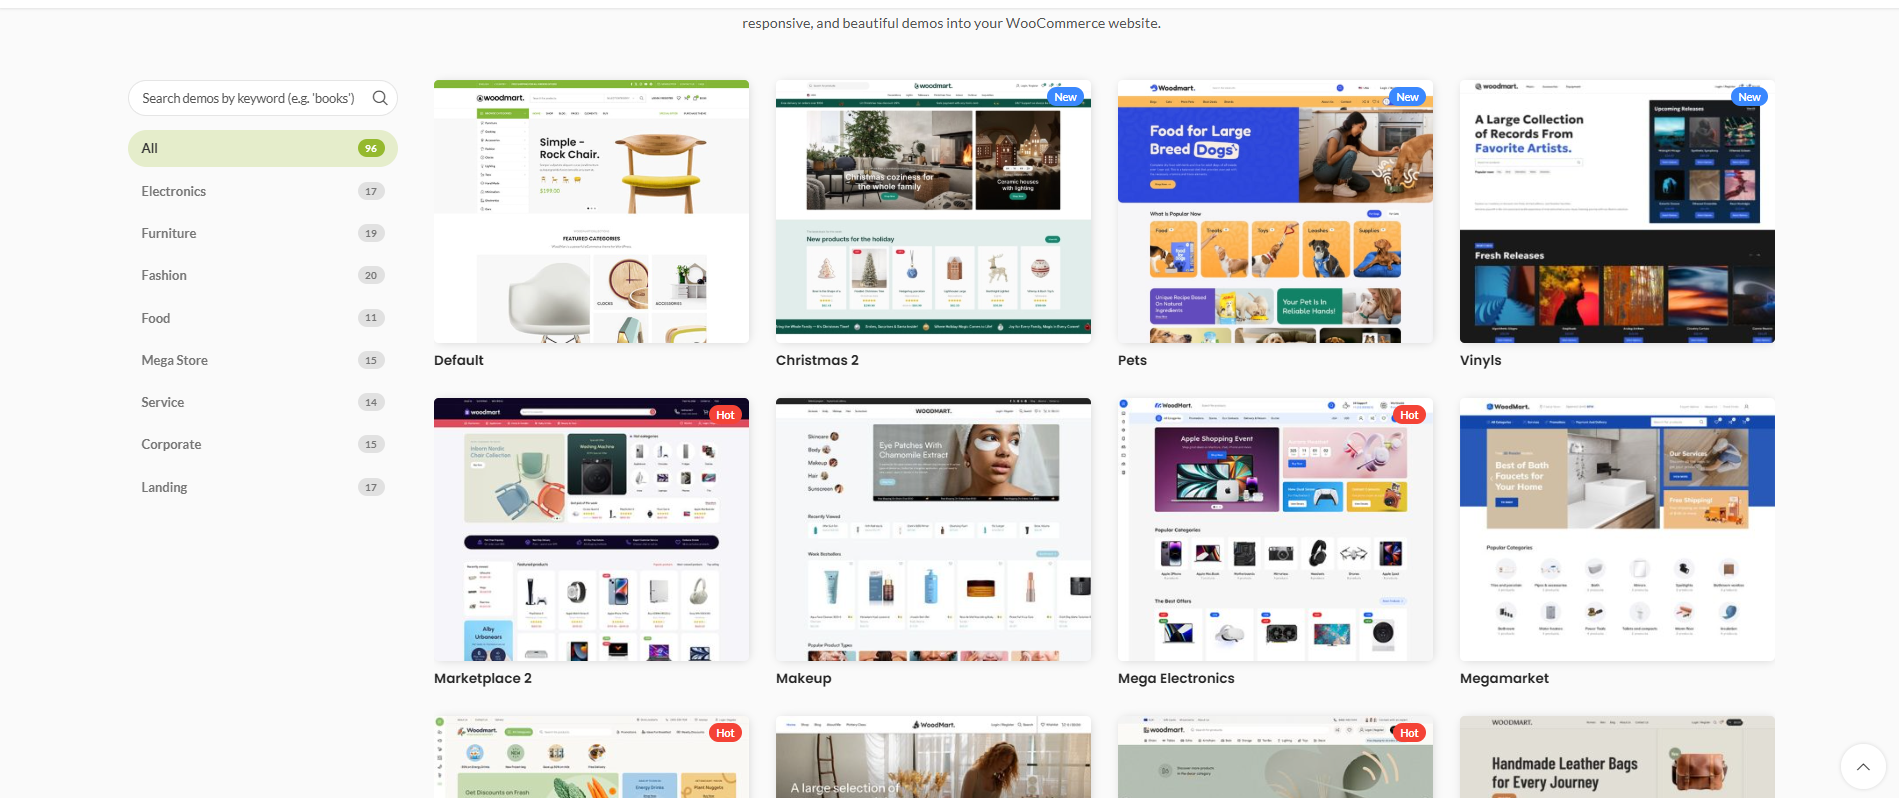
Task: Click the Vinyls title link
Action: 1481,360
